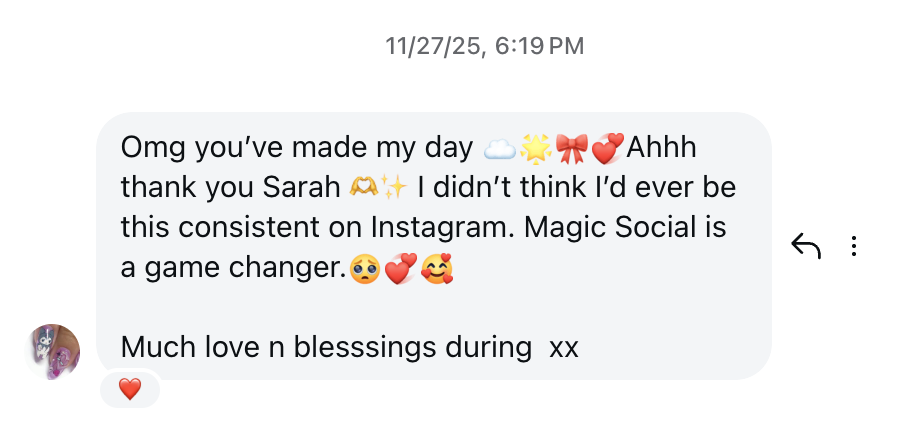Open the three-dot more options menu
Viewport: 916px width, 438px height.
coord(854,246)
